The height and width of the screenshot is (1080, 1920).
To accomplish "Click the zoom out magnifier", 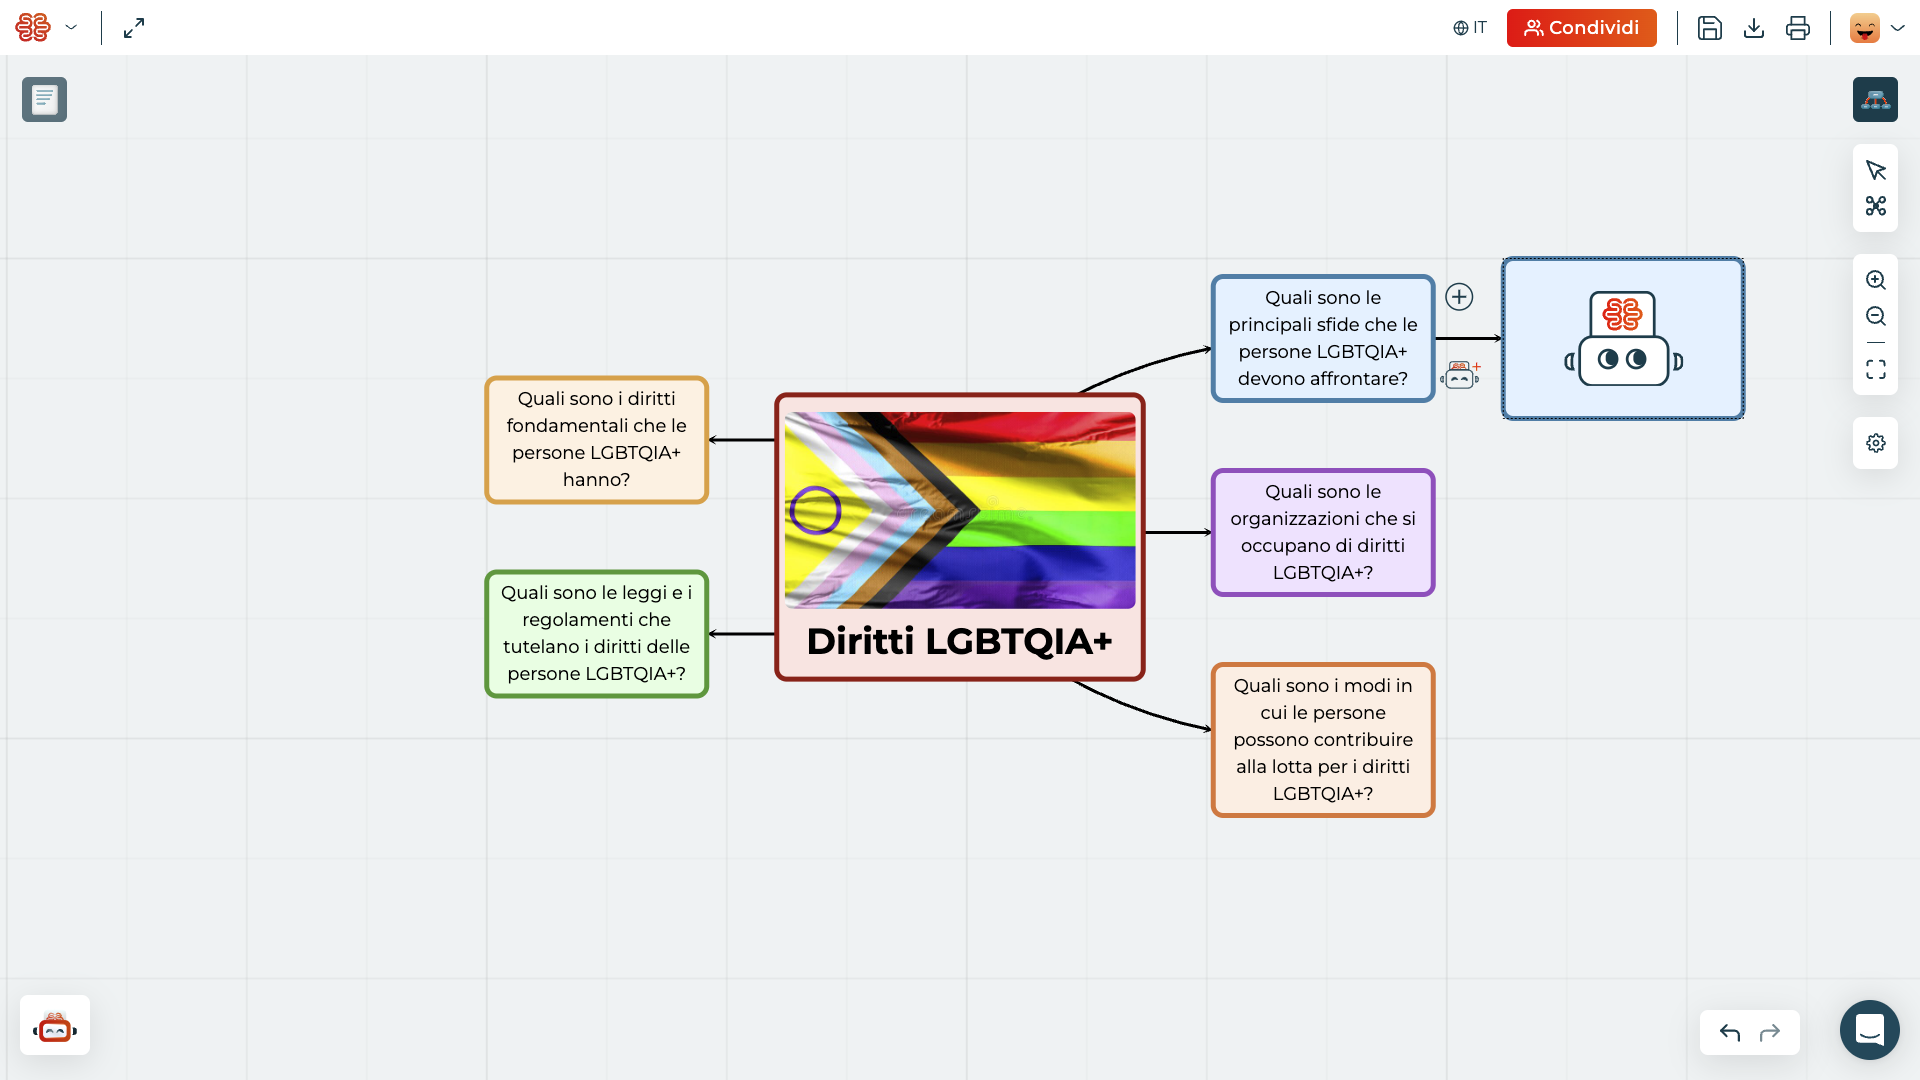I will [1875, 316].
